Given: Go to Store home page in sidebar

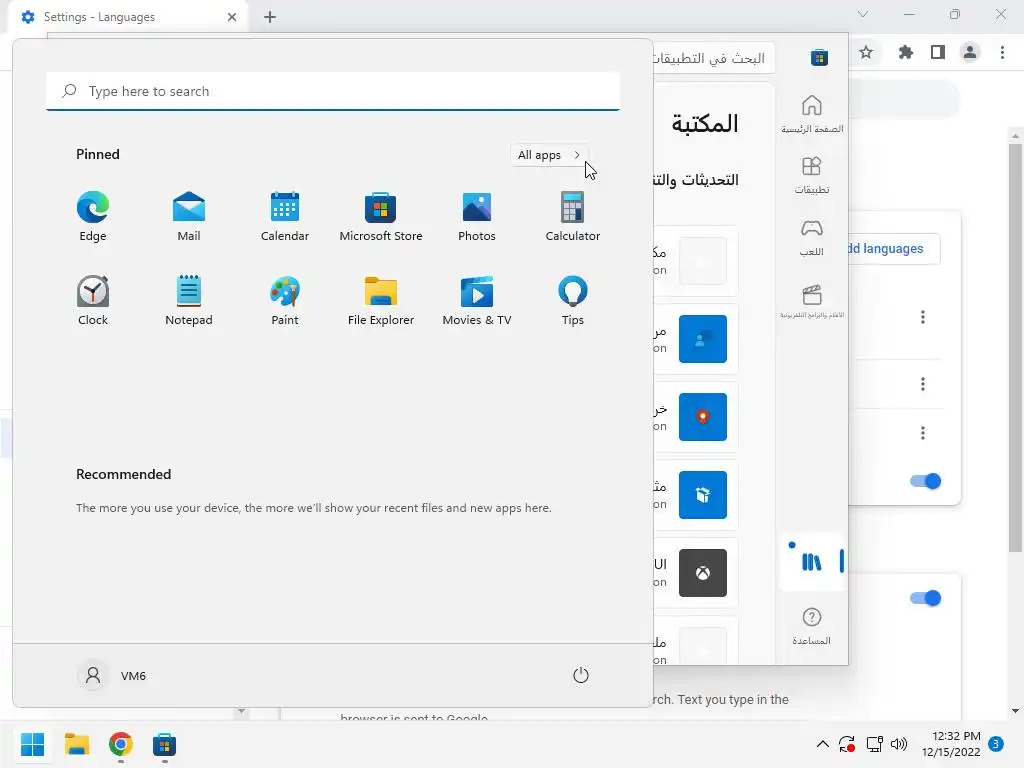Looking at the screenshot, I should (x=812, y=114).
